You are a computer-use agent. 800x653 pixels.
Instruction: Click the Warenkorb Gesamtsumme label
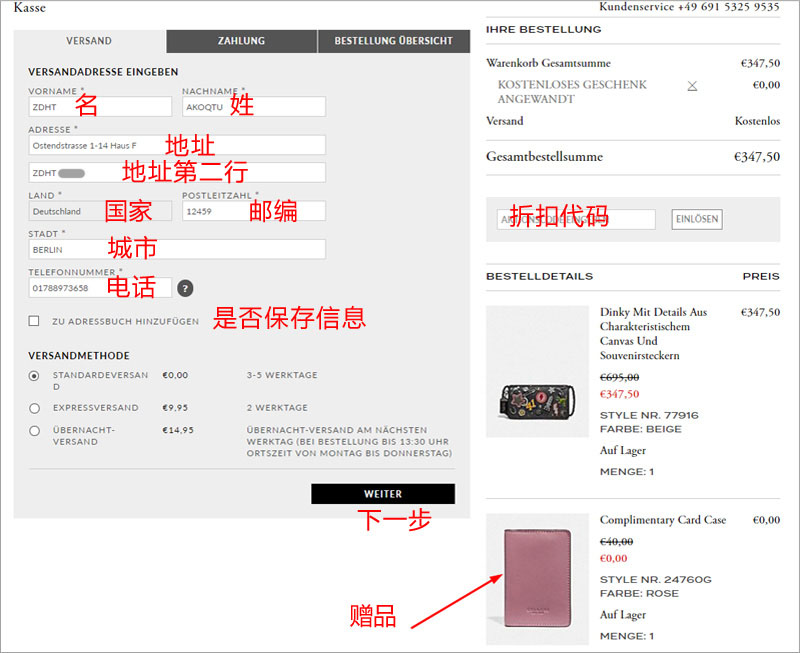548,63
